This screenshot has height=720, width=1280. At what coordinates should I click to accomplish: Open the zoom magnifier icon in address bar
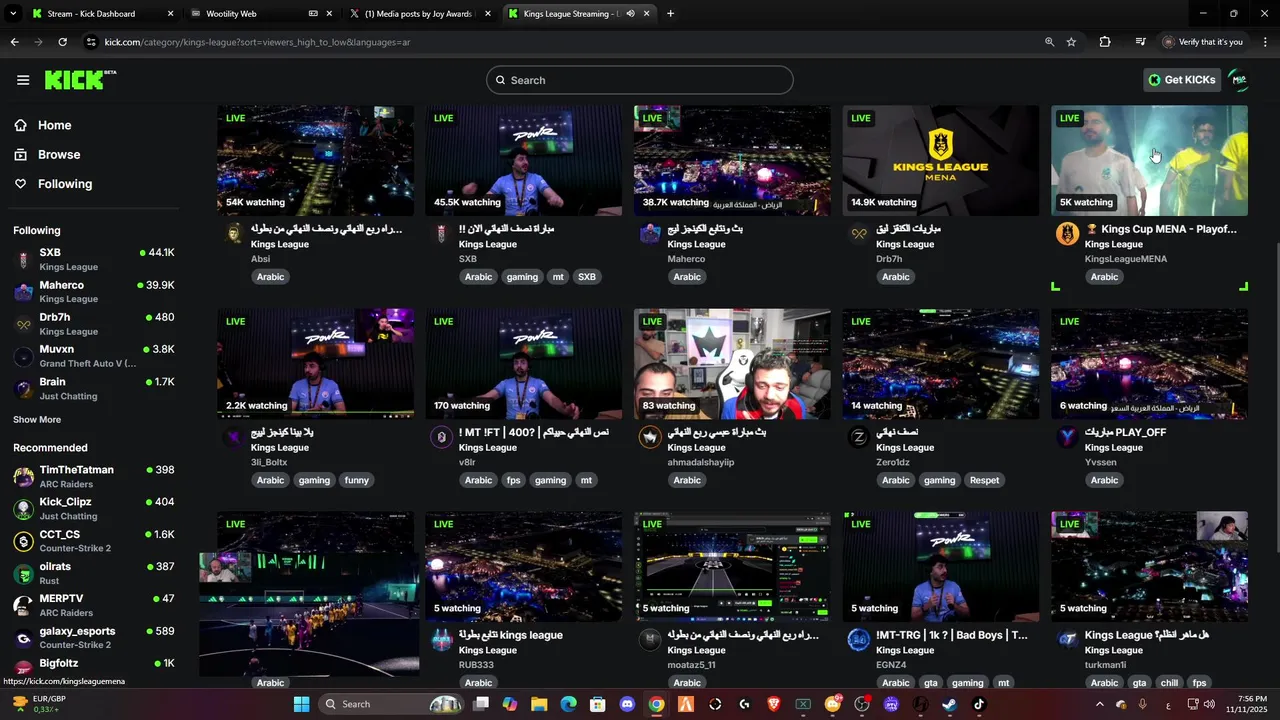tap(1049, 42)
